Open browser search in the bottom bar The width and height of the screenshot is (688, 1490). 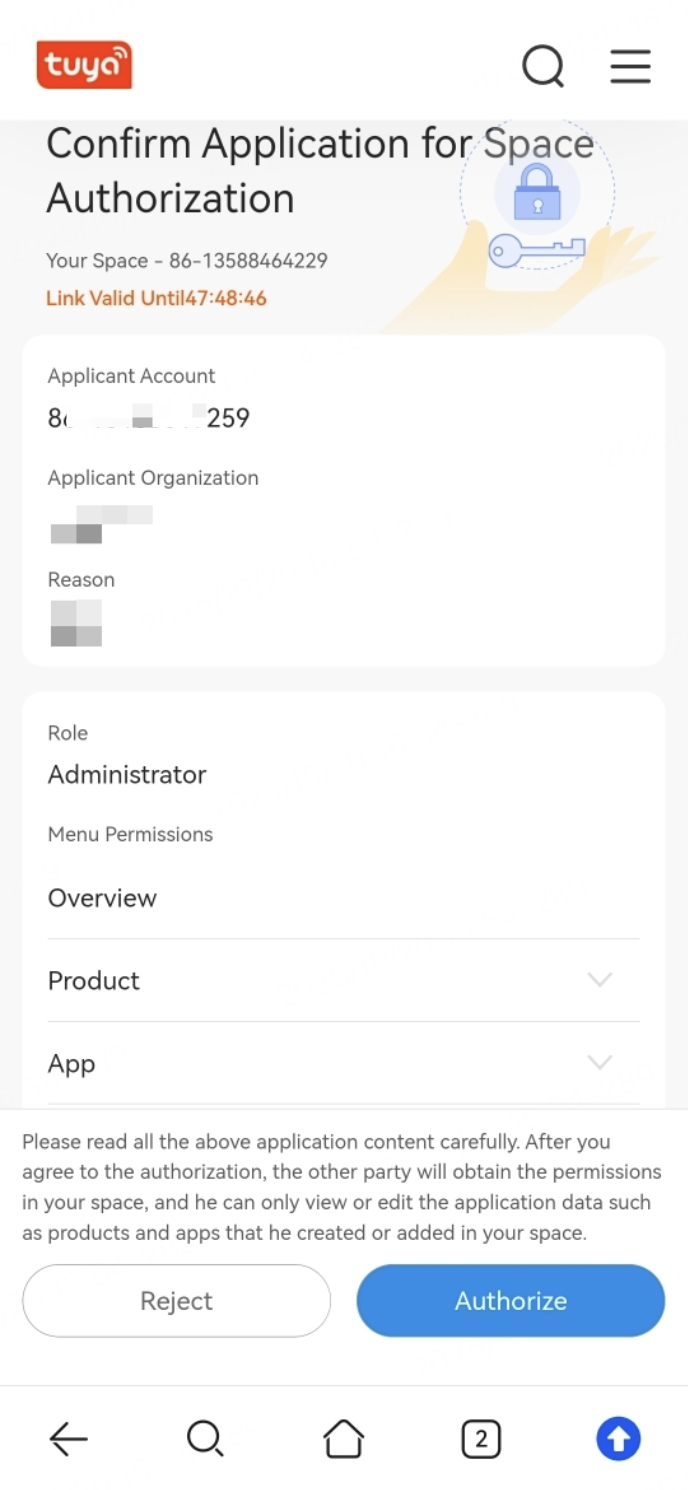(x=205, y=1439)
